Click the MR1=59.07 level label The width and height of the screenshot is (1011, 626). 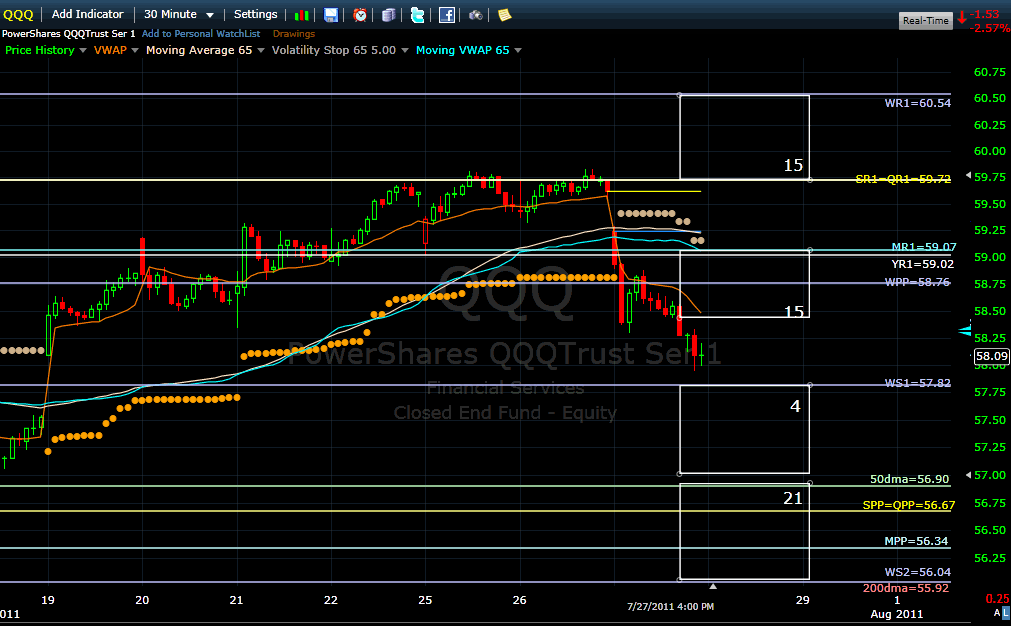click(924, 247)
